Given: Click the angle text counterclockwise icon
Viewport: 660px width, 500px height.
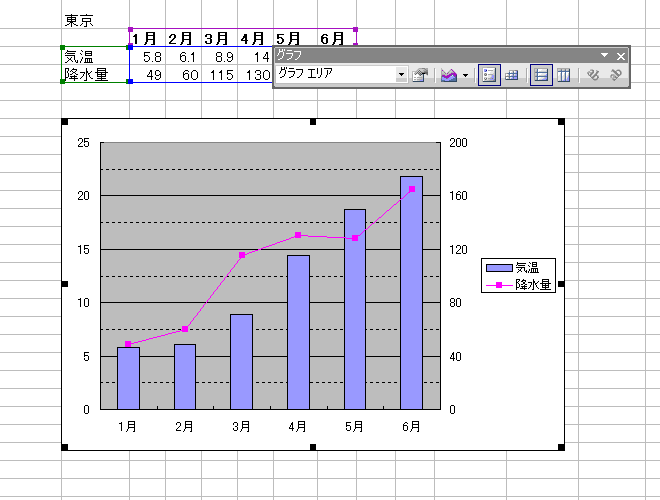Looking at the screenshot, I should (615, 75).
